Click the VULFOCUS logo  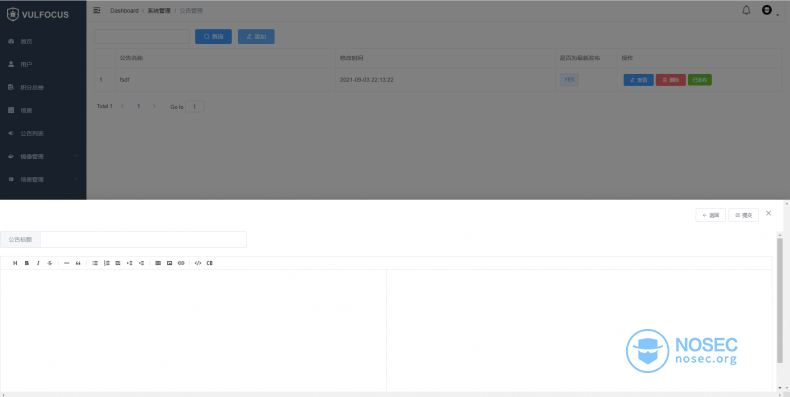38,15
